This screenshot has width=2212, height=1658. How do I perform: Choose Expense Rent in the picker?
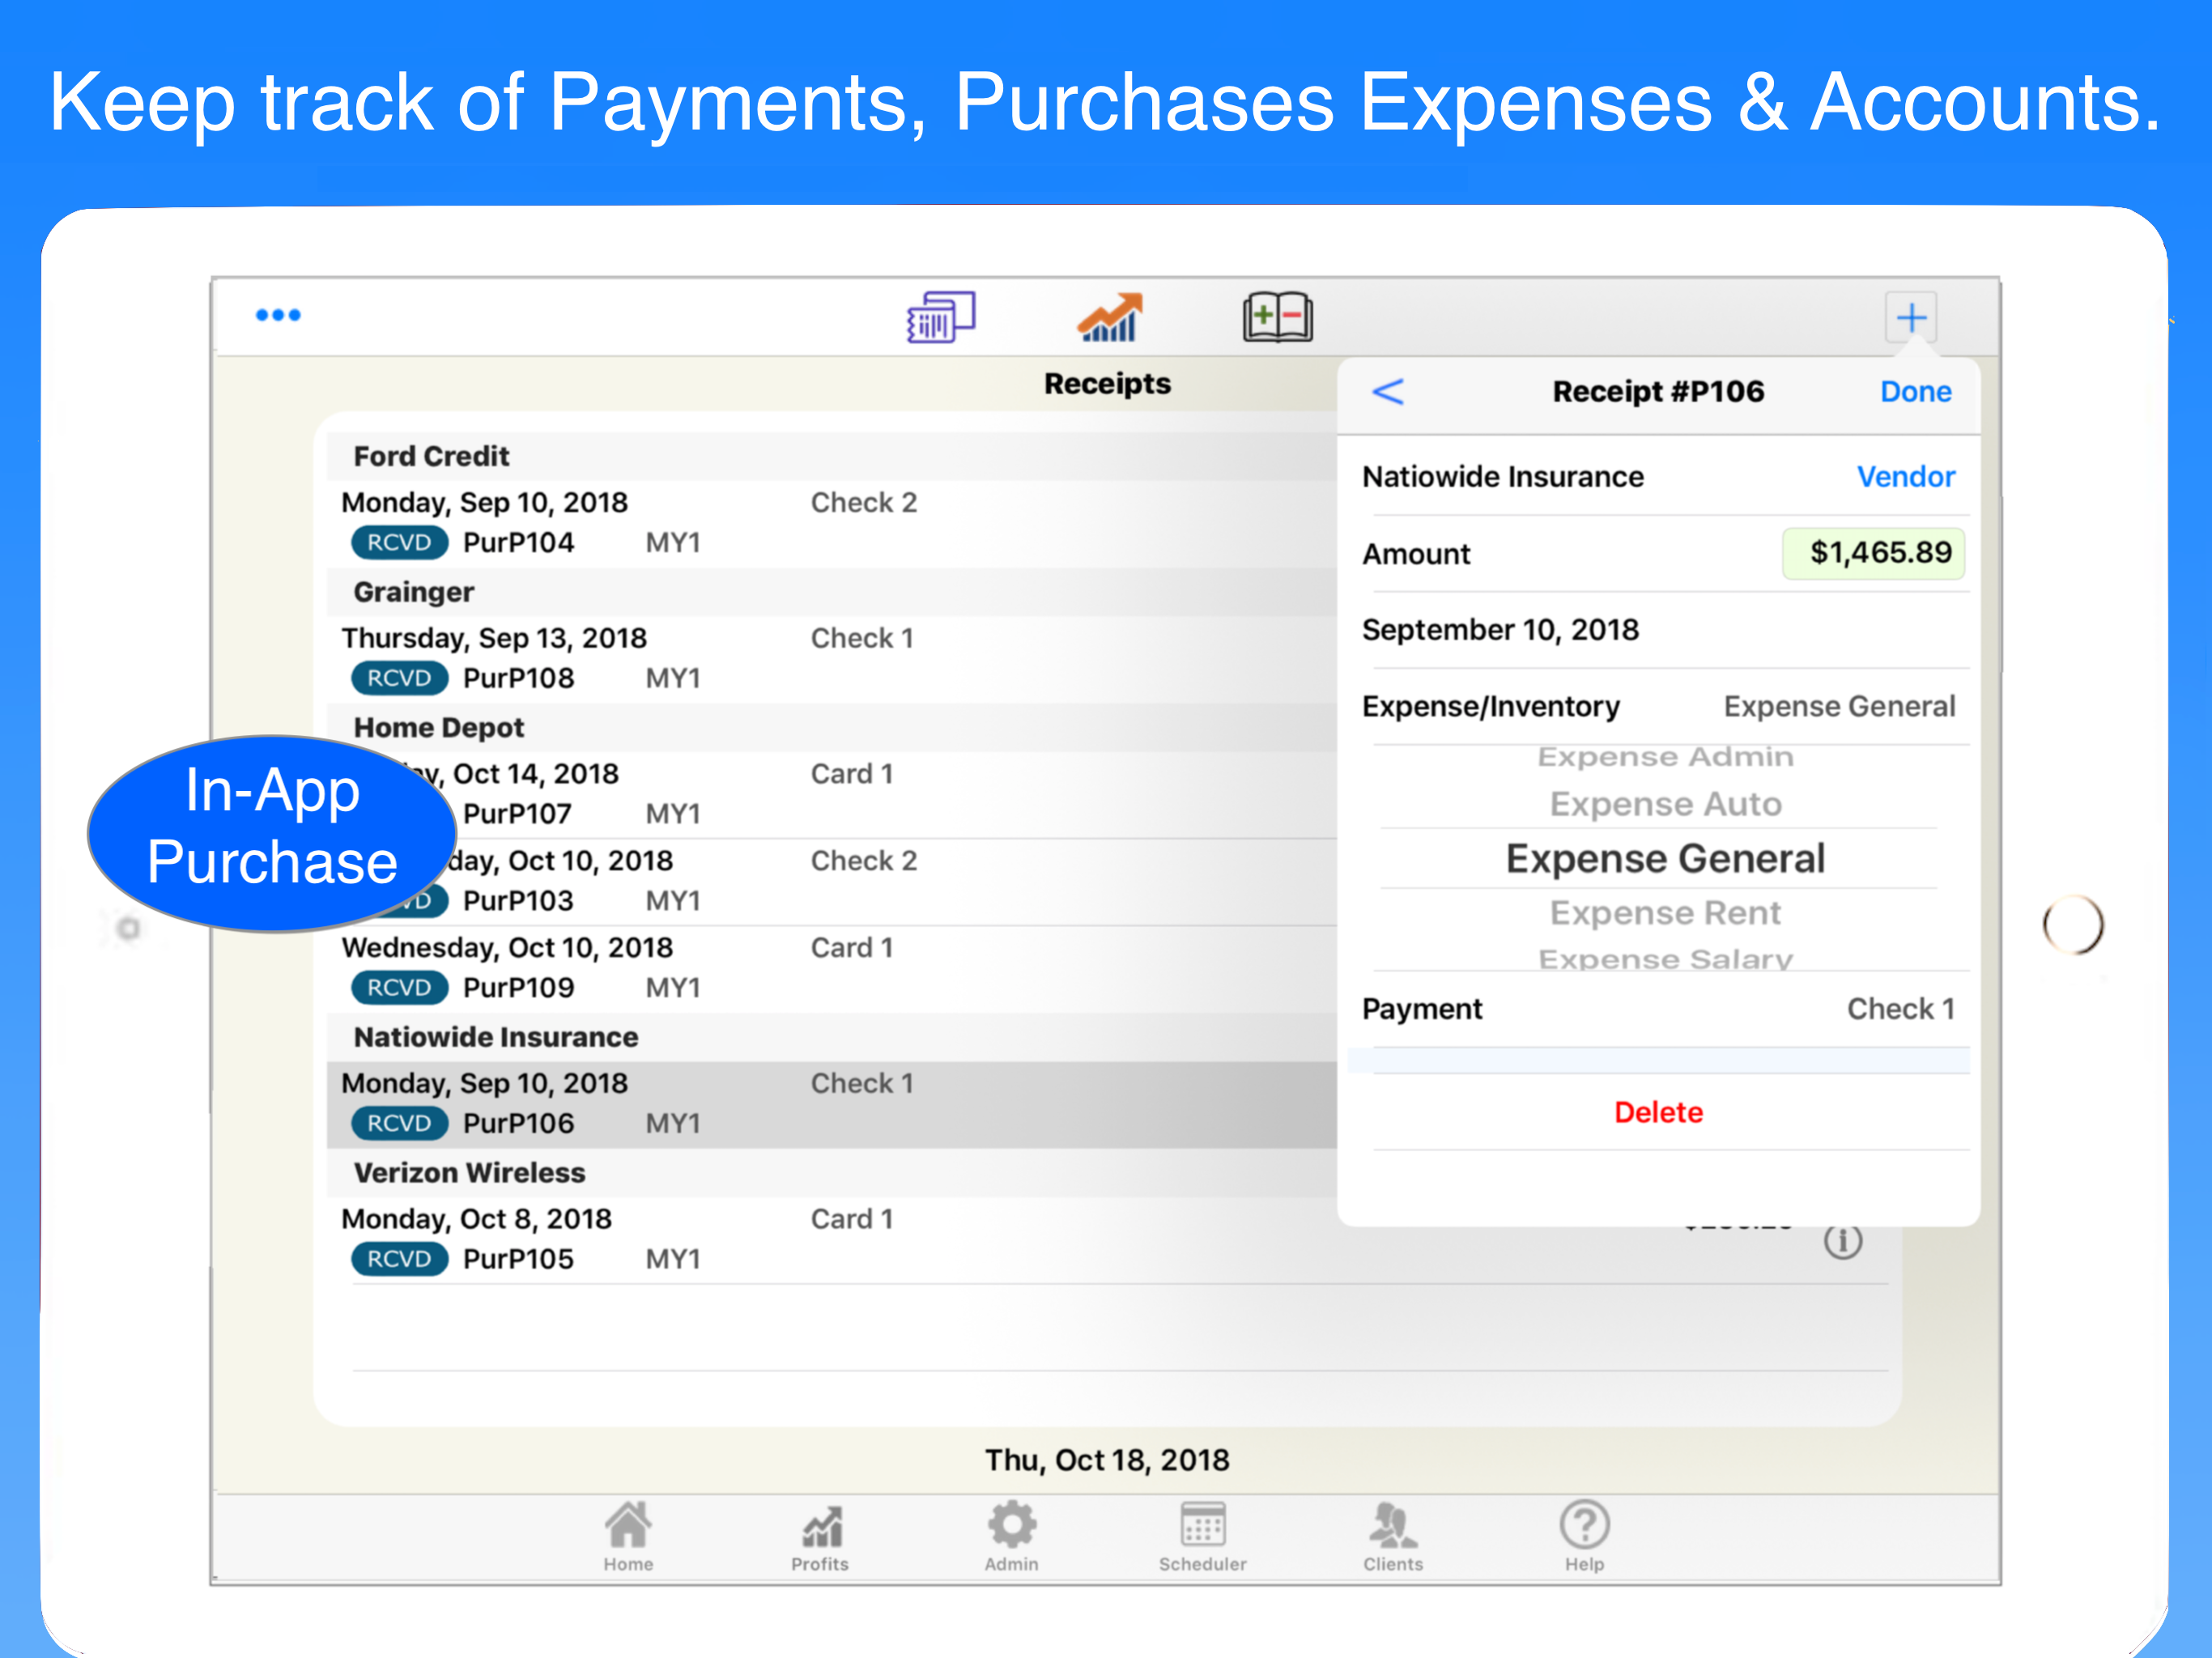pos(1665,913)
